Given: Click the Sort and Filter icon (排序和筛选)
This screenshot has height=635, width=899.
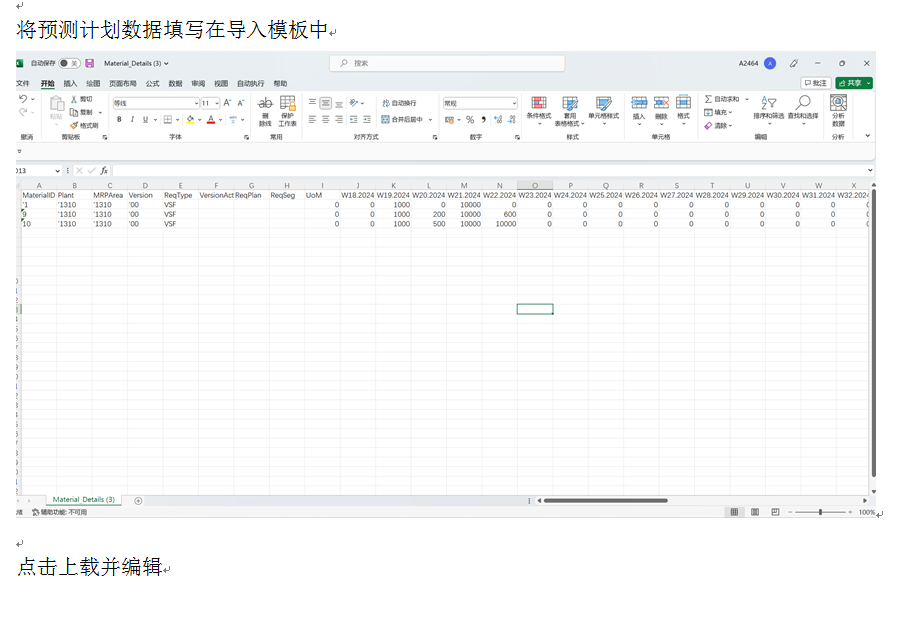Looking at the screenshot, I should 770,109.
